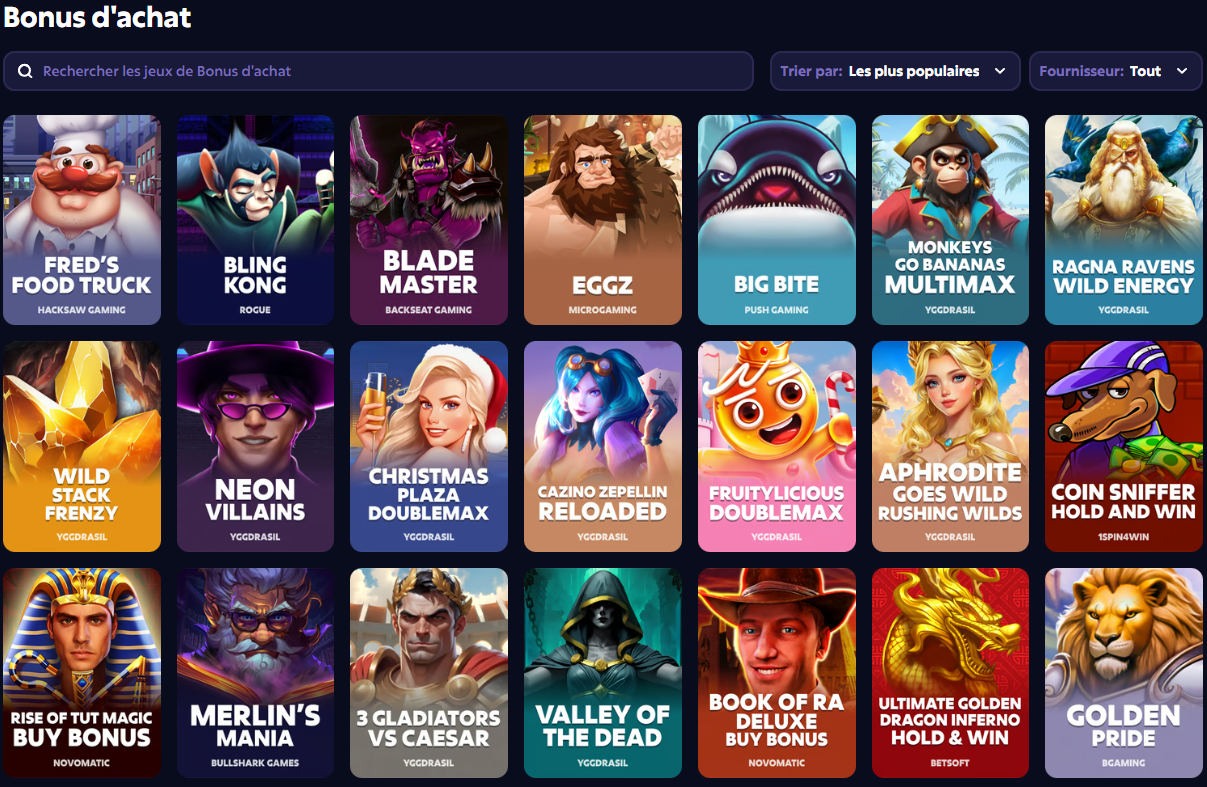Select the Golden Pride lion tile
The height and width of the screenshot is (787, 1207).
tap(1124, 673)
